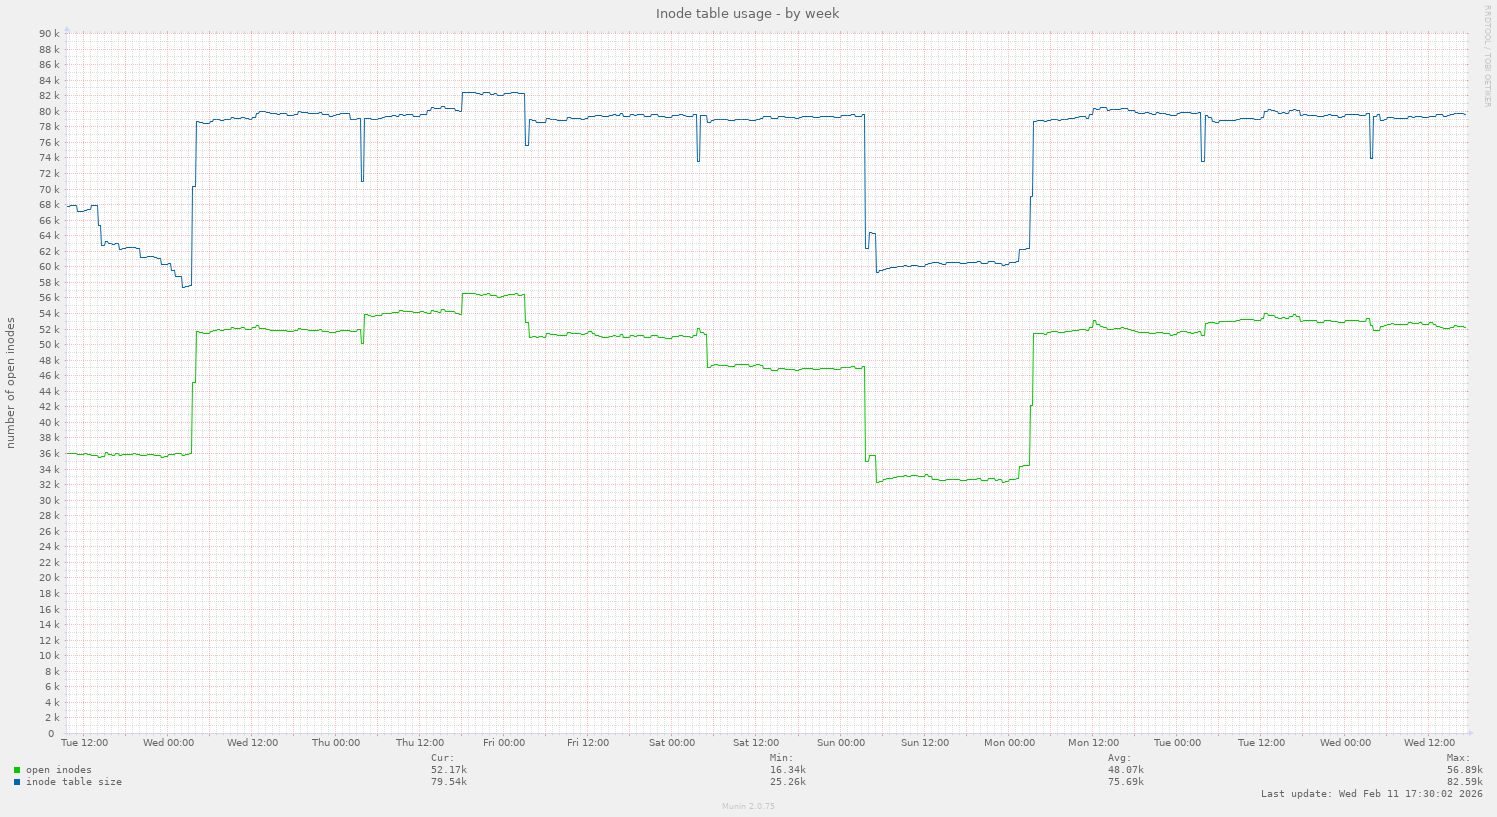
Task: Click the 'Fri 00:00' x-axis time label
Action: click(504, 743)
